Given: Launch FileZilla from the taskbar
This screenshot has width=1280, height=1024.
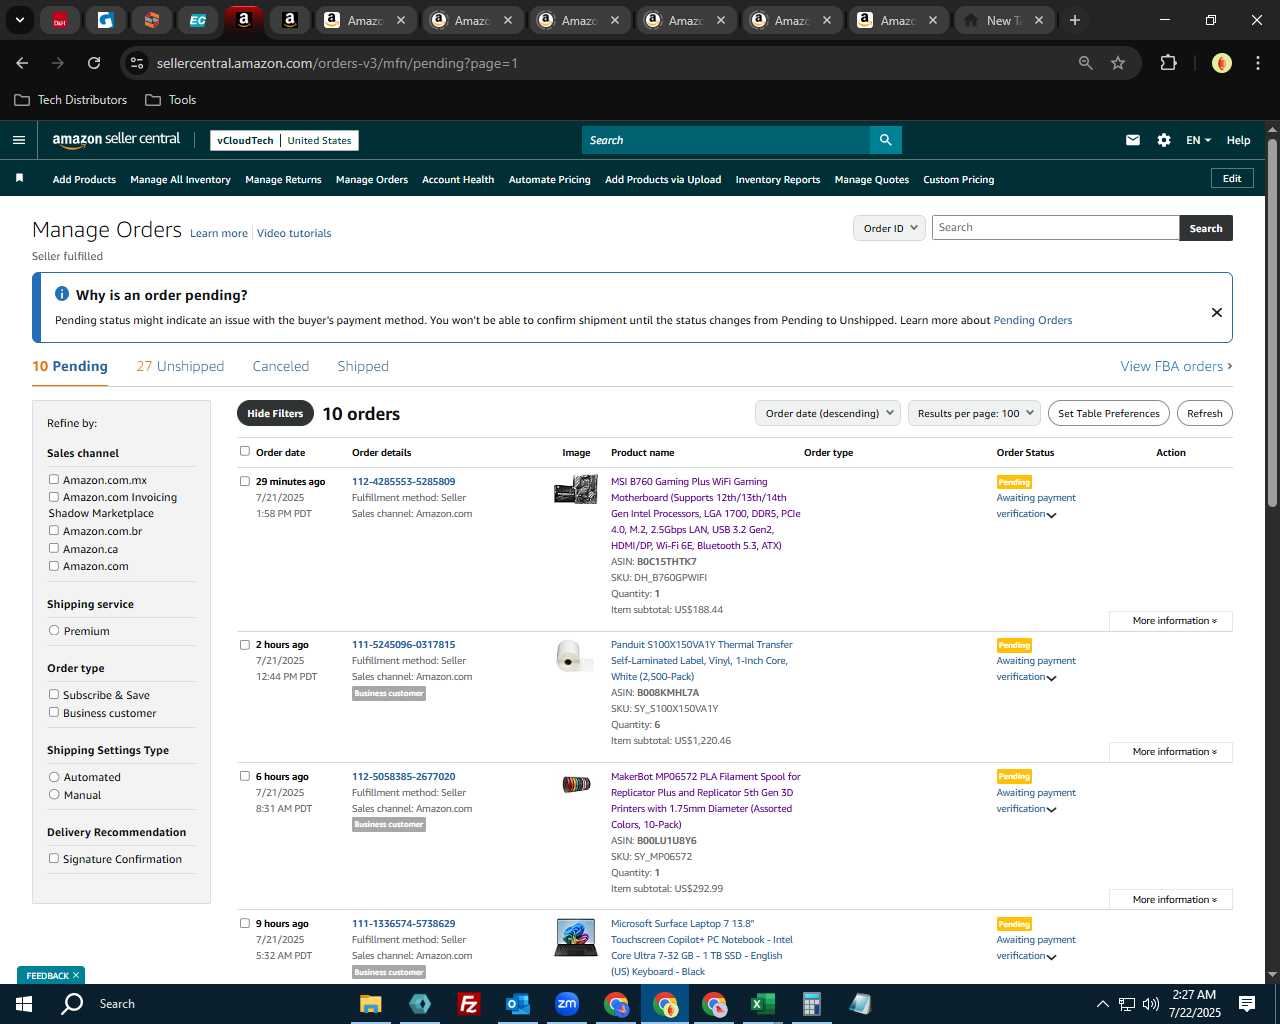Looking at the screenshot, I should pos(468,1004).
